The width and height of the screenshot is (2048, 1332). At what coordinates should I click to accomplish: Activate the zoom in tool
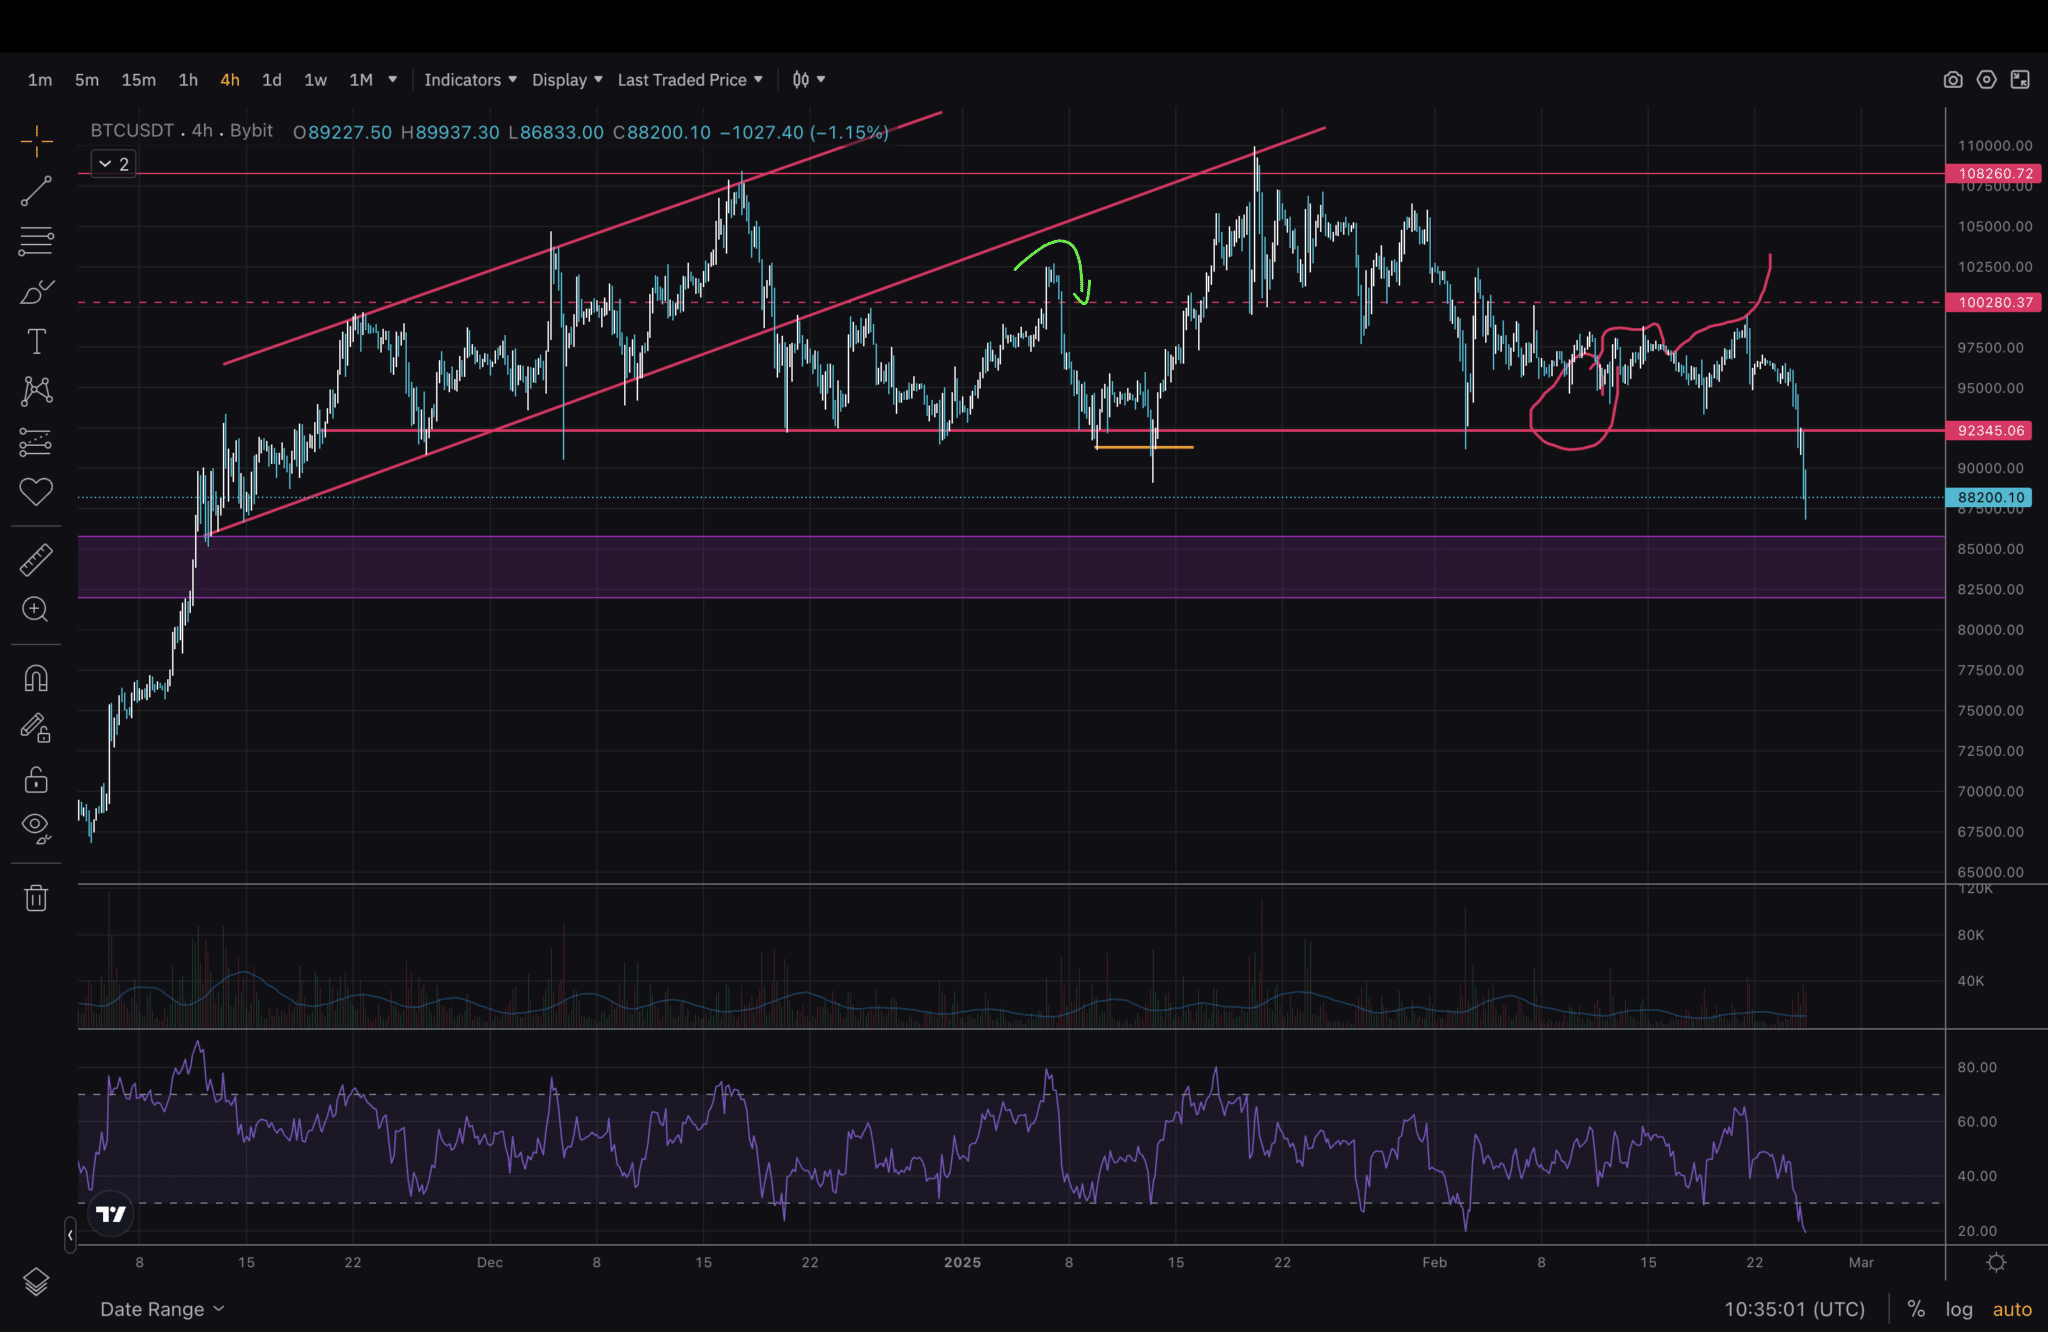point(36,609)
